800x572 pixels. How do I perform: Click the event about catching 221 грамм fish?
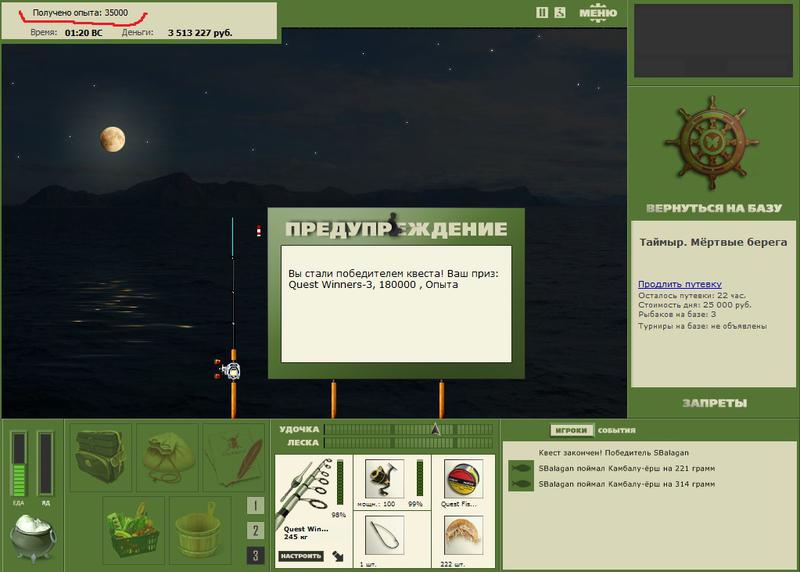[627, 468]
